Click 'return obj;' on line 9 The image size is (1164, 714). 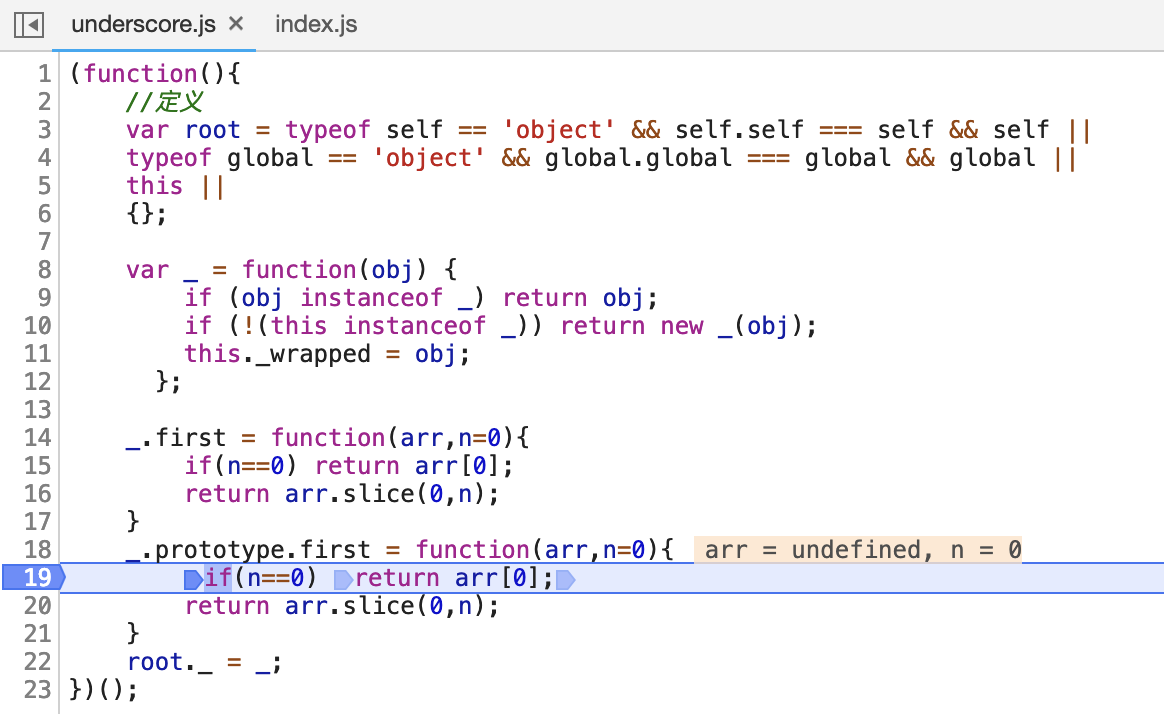click(580, 298)
